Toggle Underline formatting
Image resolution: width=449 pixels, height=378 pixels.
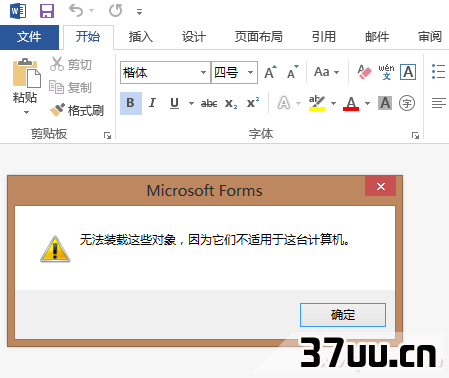coord(174,103)
